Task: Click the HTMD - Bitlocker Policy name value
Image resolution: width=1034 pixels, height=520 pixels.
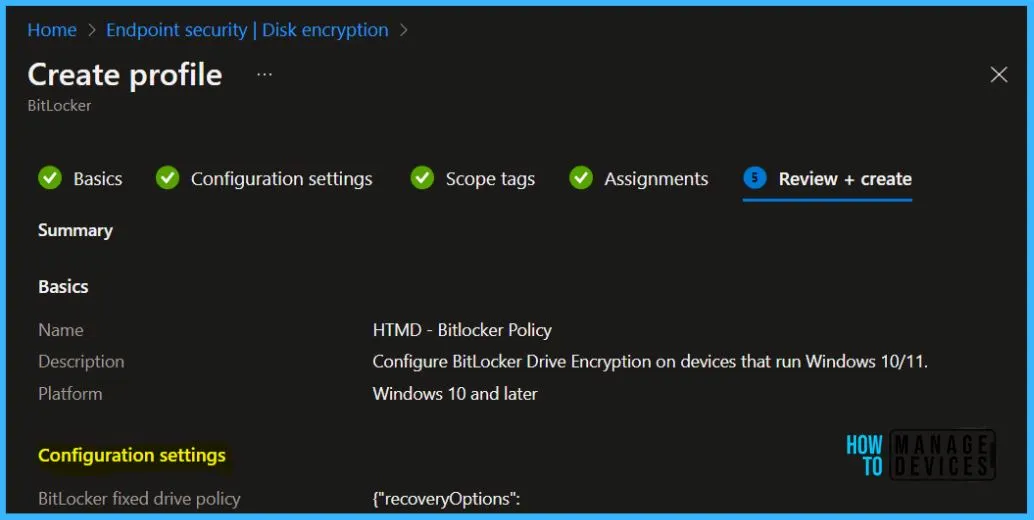Action: point(462,330)
